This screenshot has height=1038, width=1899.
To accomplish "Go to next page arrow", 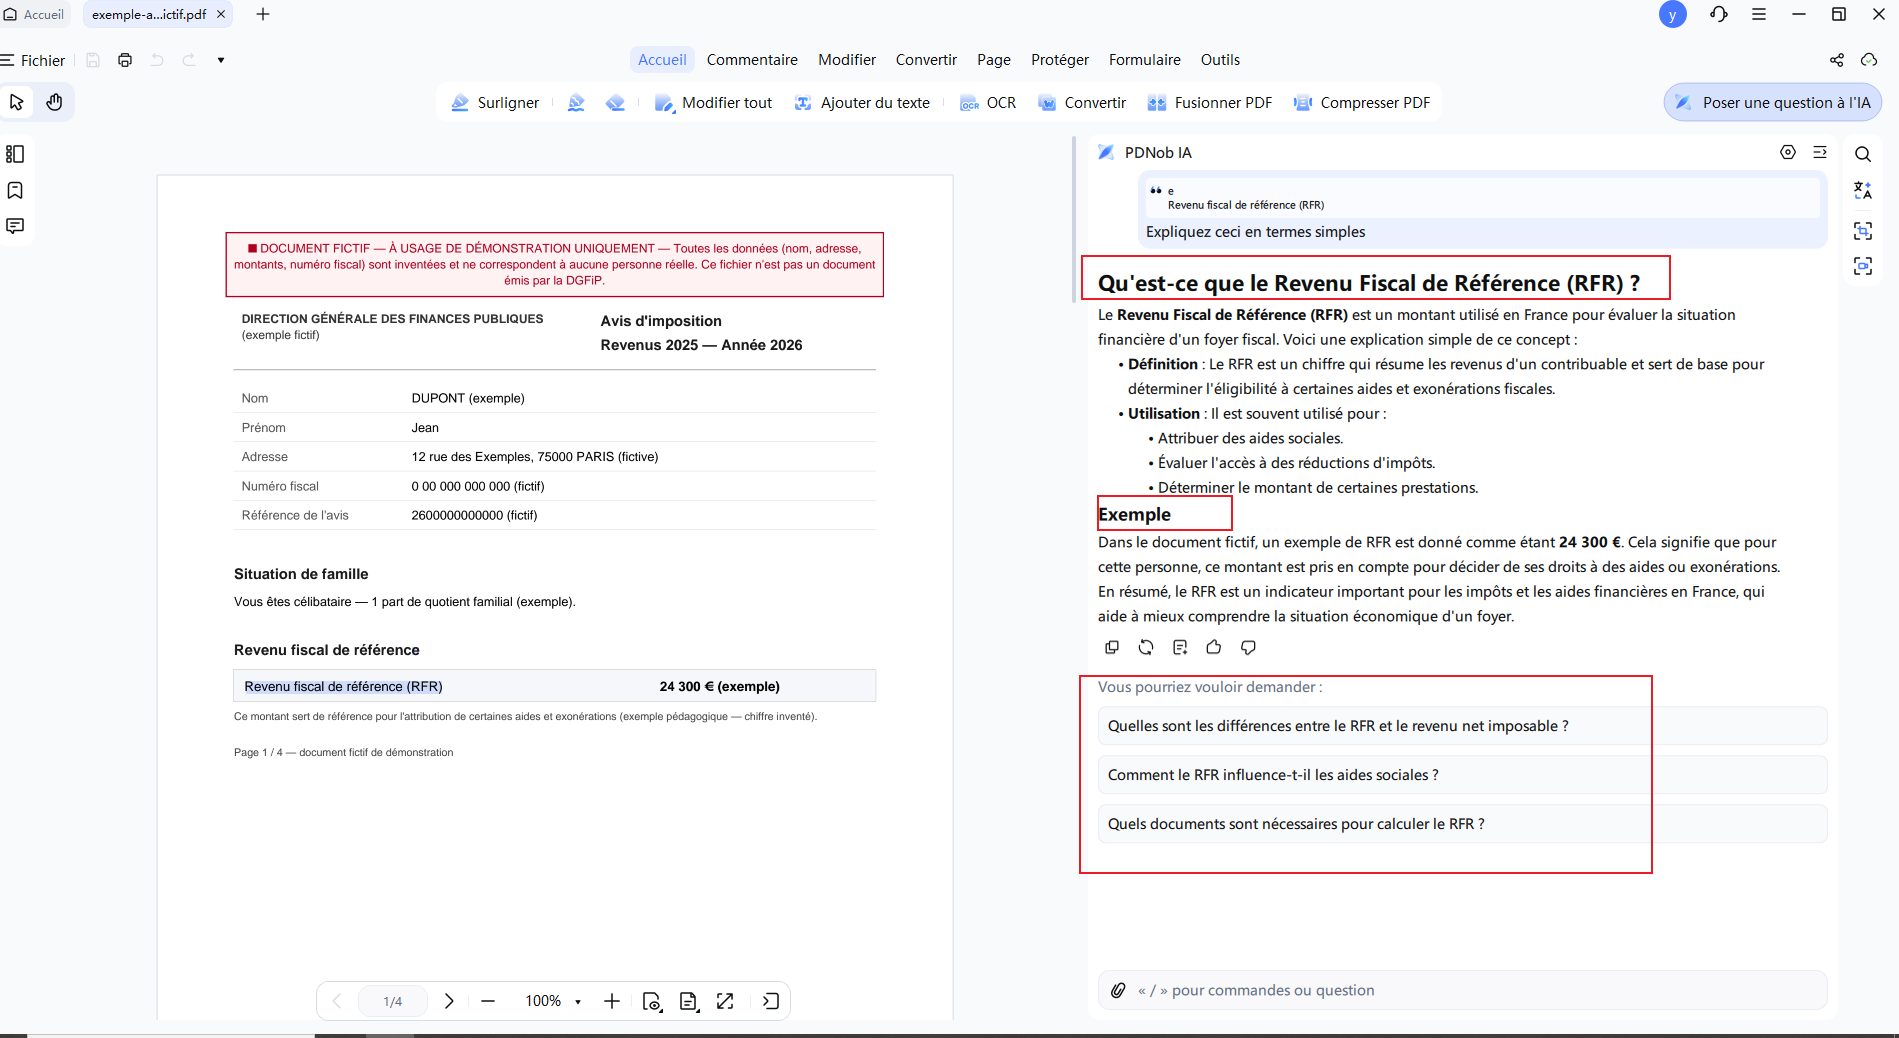I will coord(449,1001).
